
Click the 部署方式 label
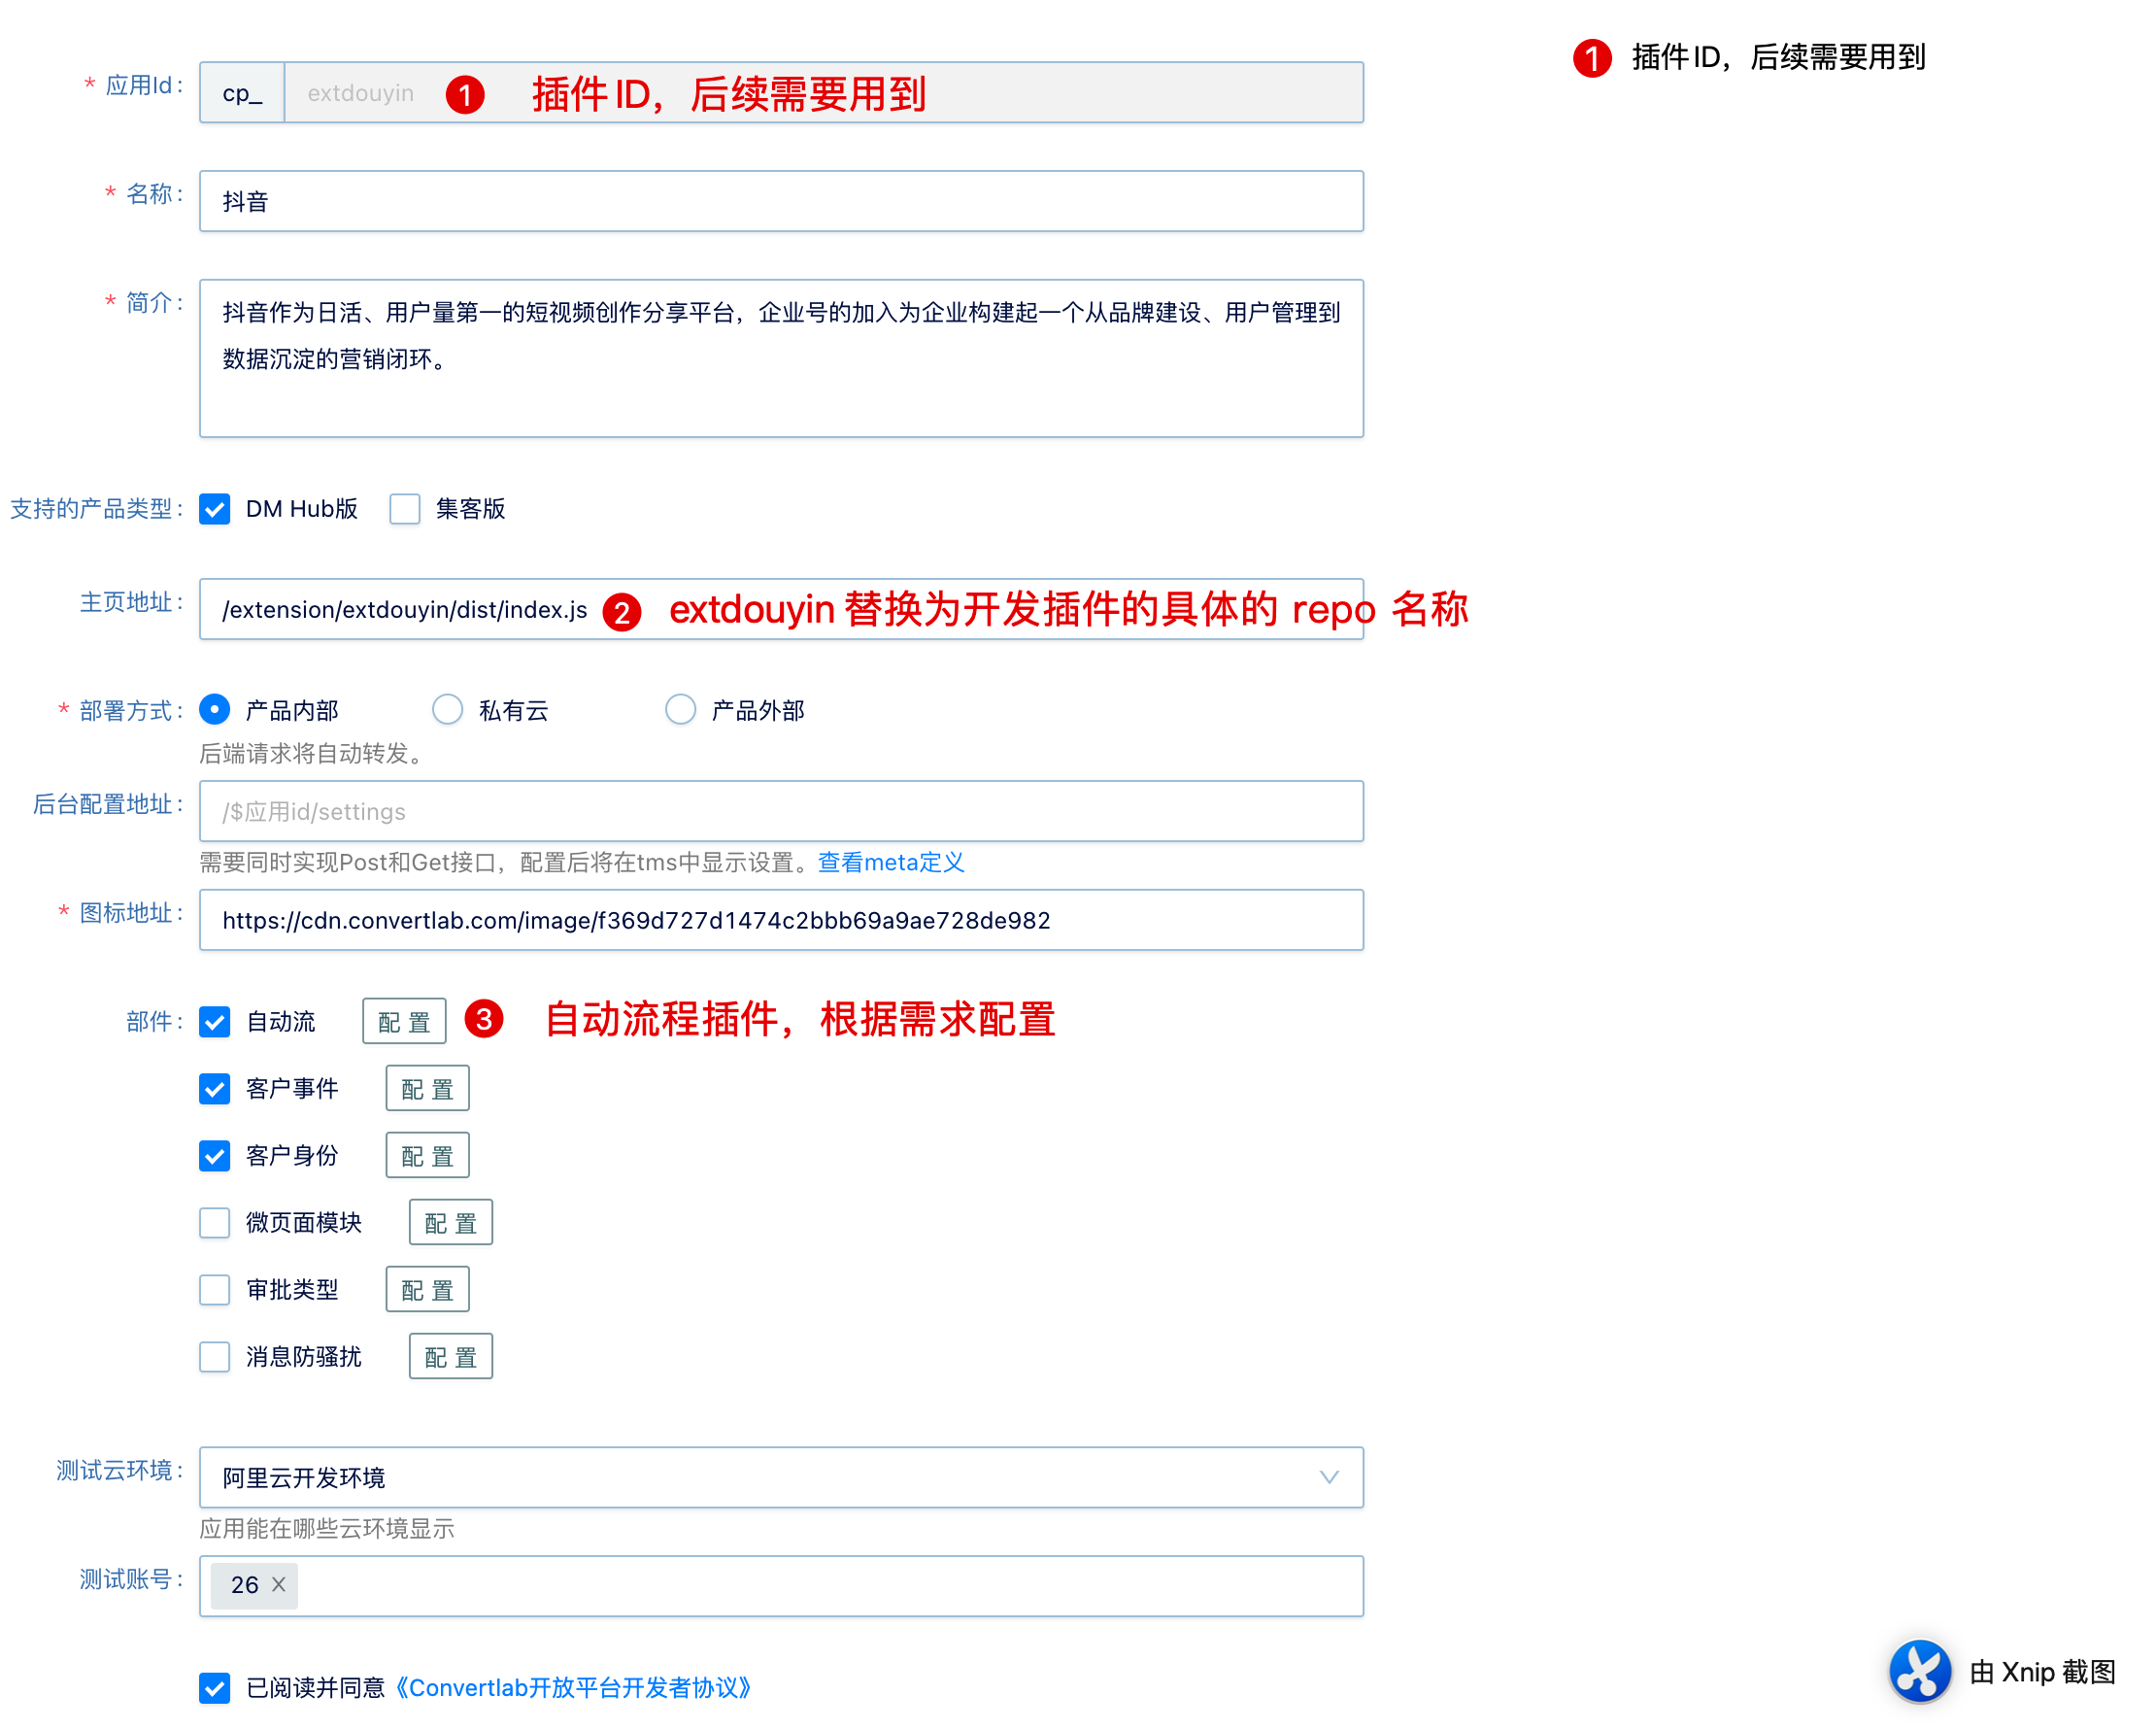(121, 711)
